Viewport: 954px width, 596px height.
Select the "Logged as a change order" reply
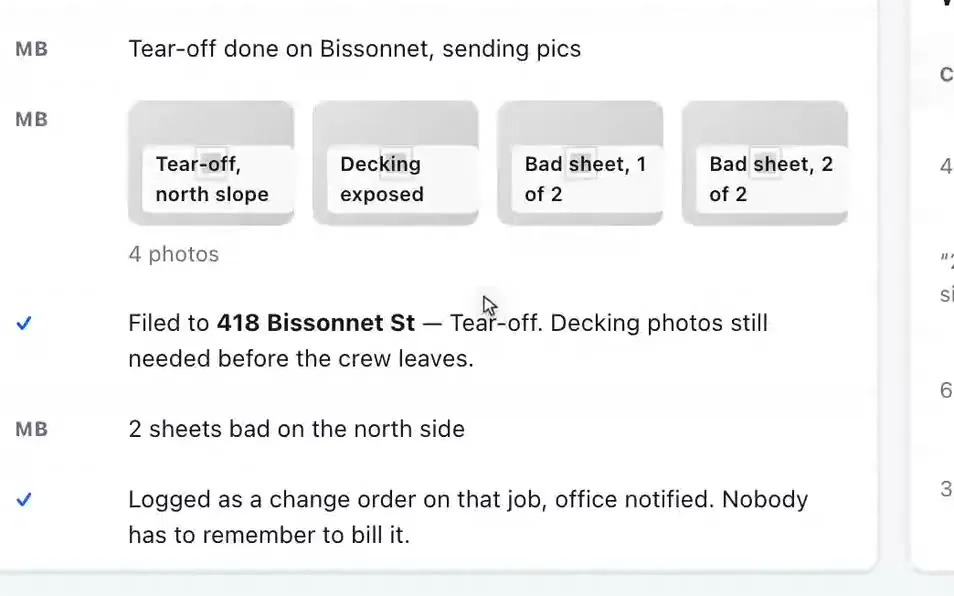pos(468,517)
